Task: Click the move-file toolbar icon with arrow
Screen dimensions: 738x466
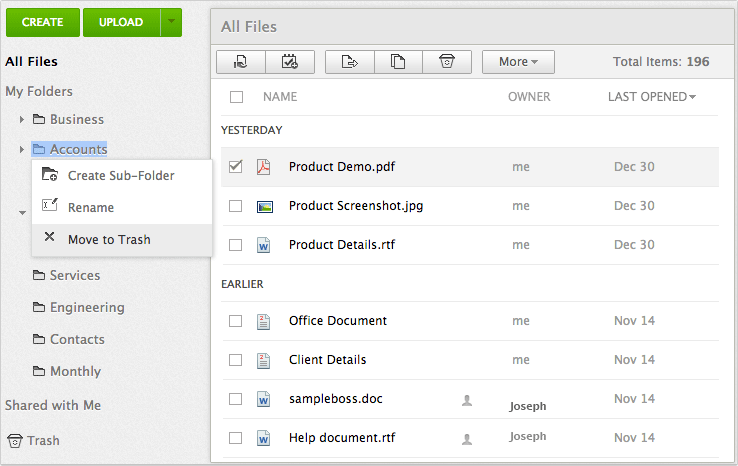Action: 350,62
